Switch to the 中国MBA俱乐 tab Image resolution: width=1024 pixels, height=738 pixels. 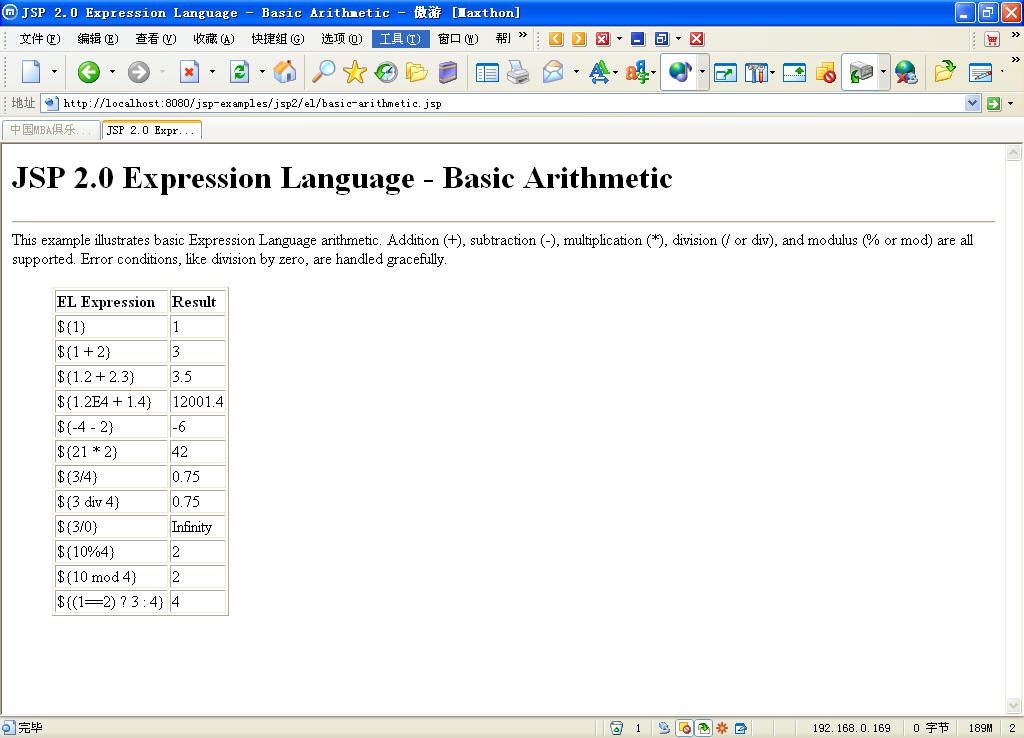pos(51,130)
